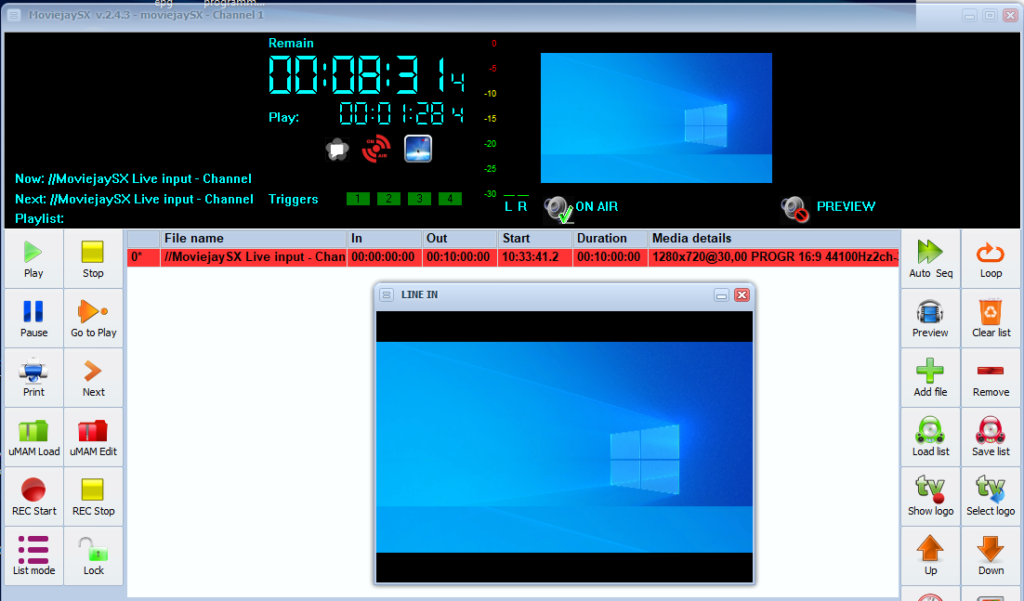Click the red On Air broadcast icon
Screen dimensions: 1024x601
[x=376, y=149]
